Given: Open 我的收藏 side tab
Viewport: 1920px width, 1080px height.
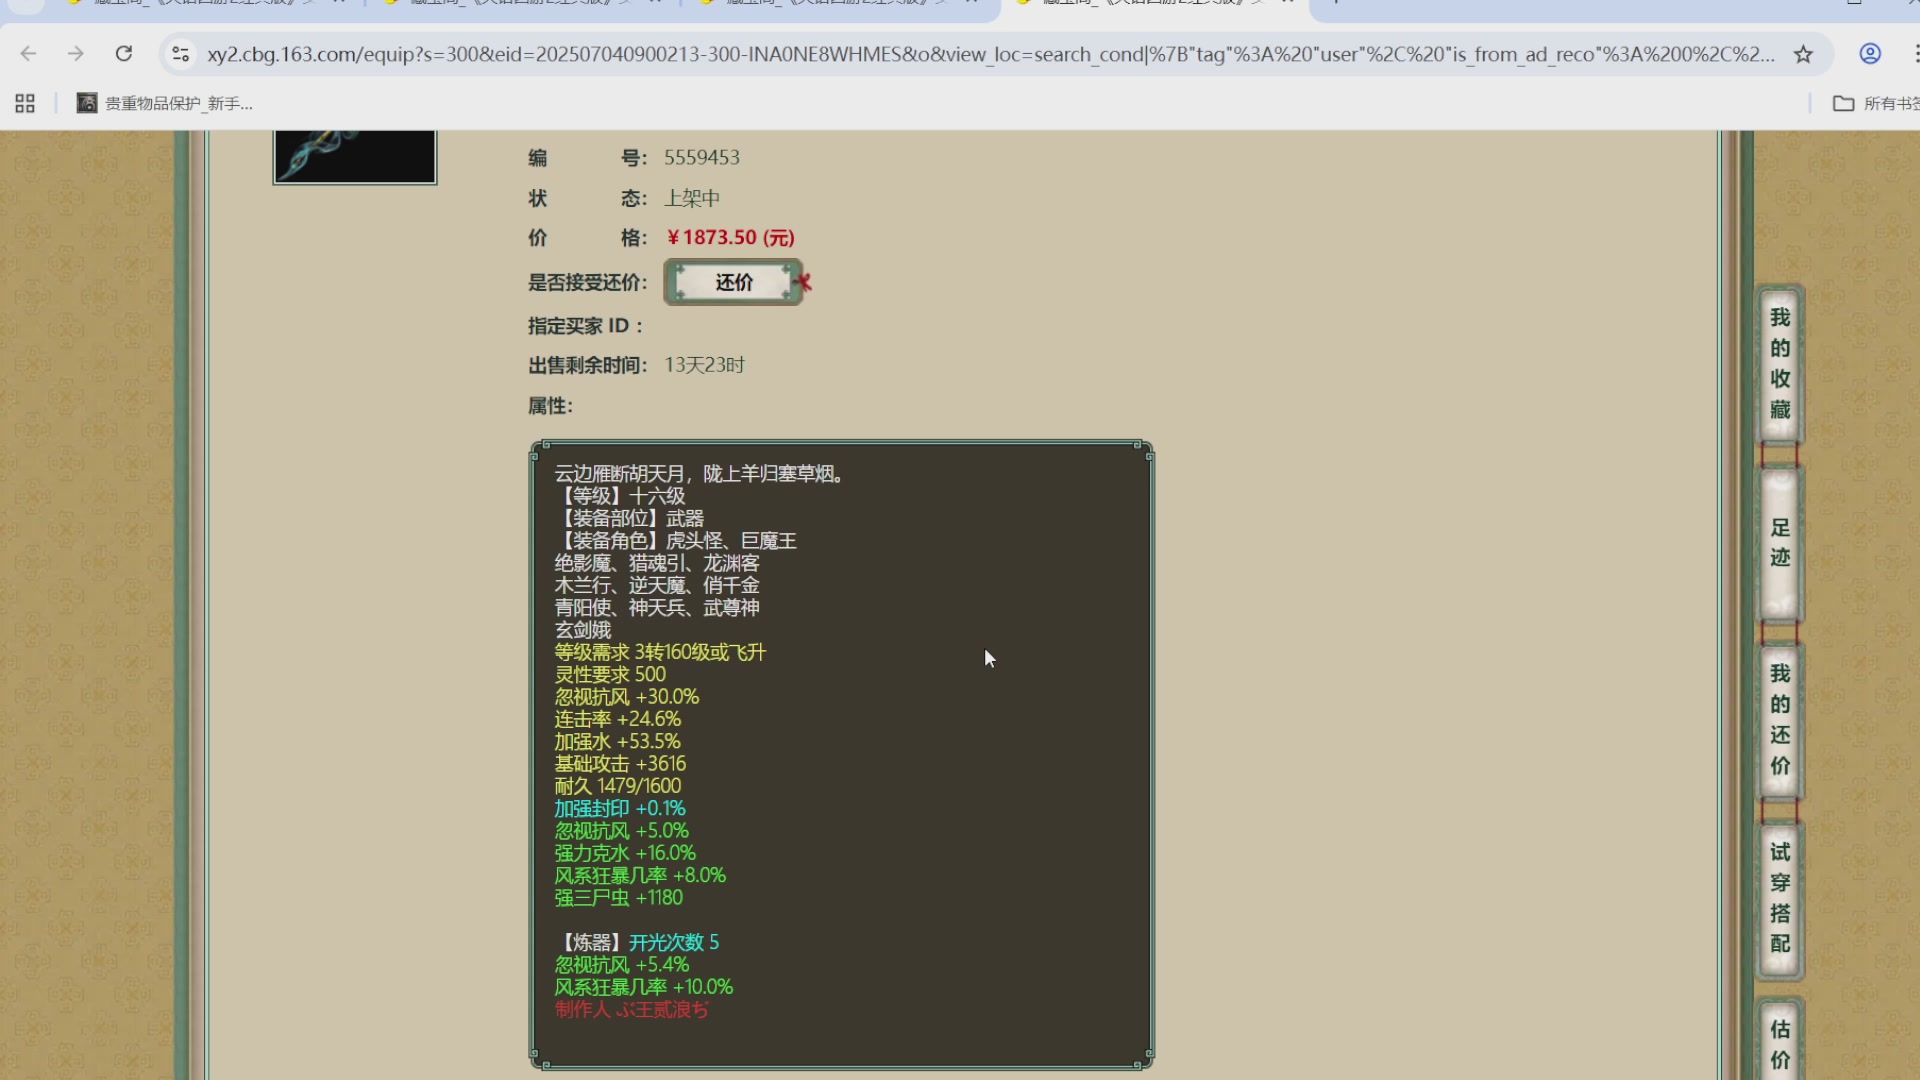Looking at the screenshot, I should [x=1780, y=363].
